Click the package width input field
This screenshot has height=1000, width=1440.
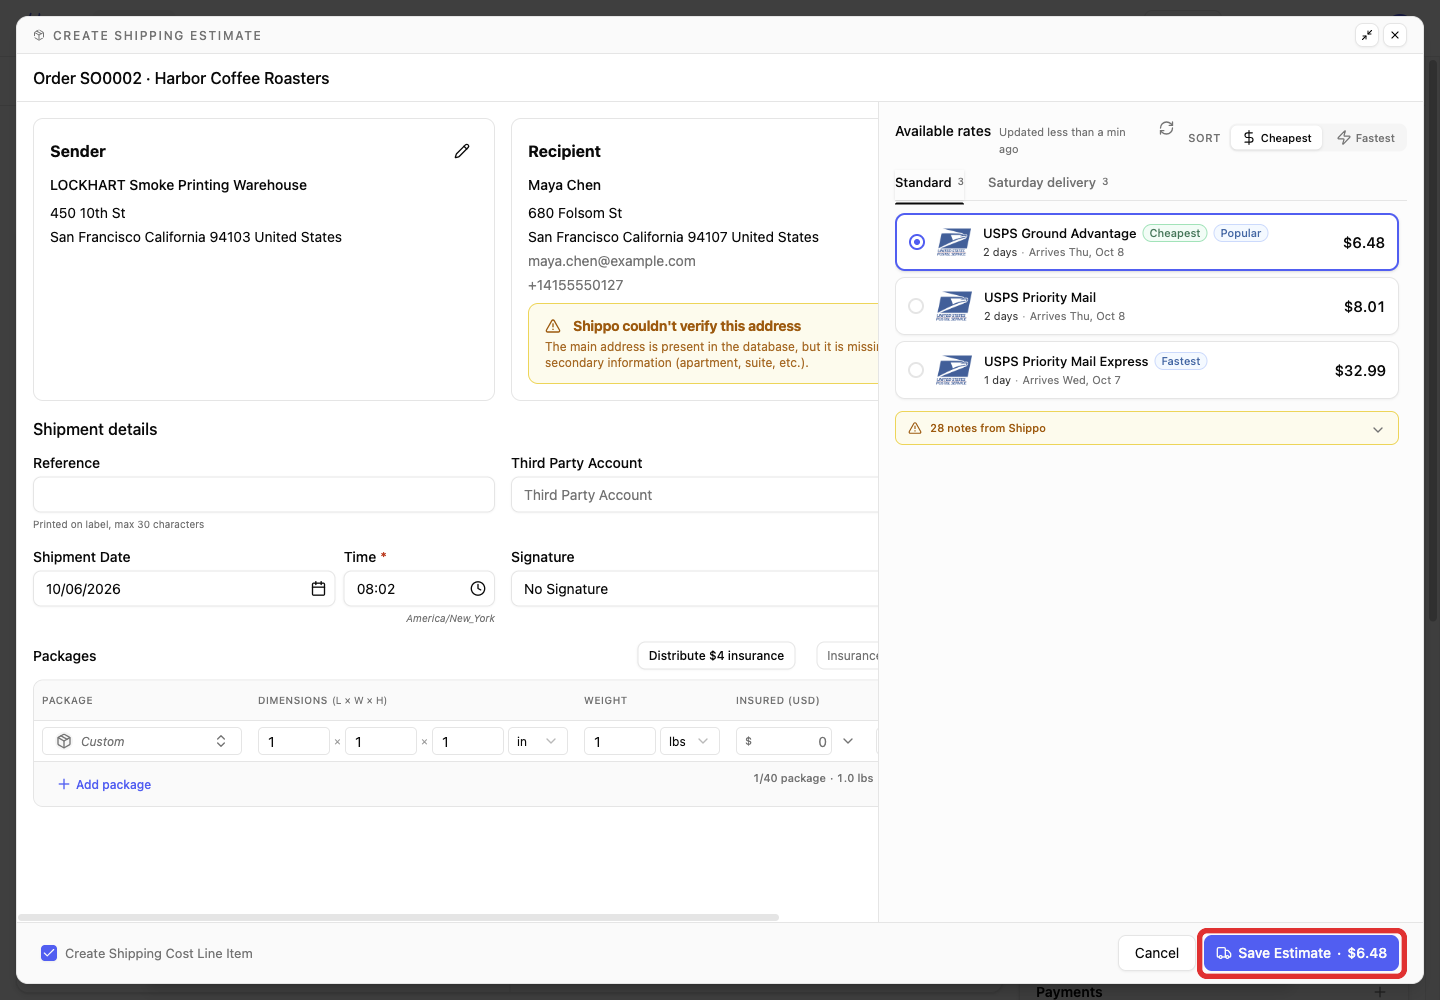(381, 741)
